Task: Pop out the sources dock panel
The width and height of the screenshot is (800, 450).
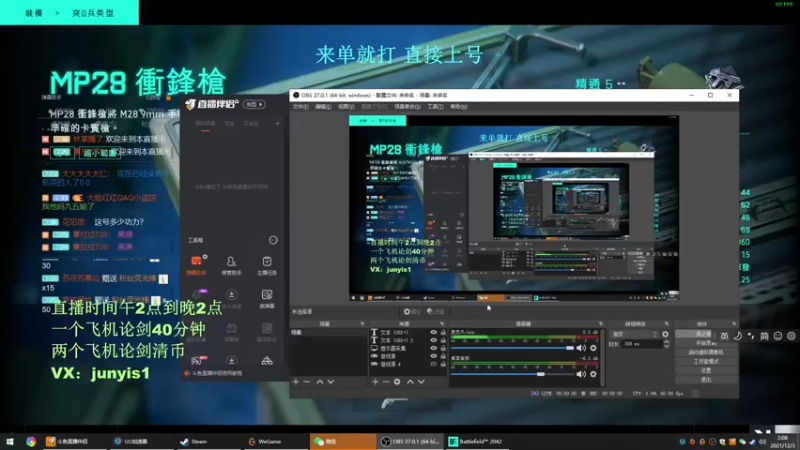Action: coord(442,323)
